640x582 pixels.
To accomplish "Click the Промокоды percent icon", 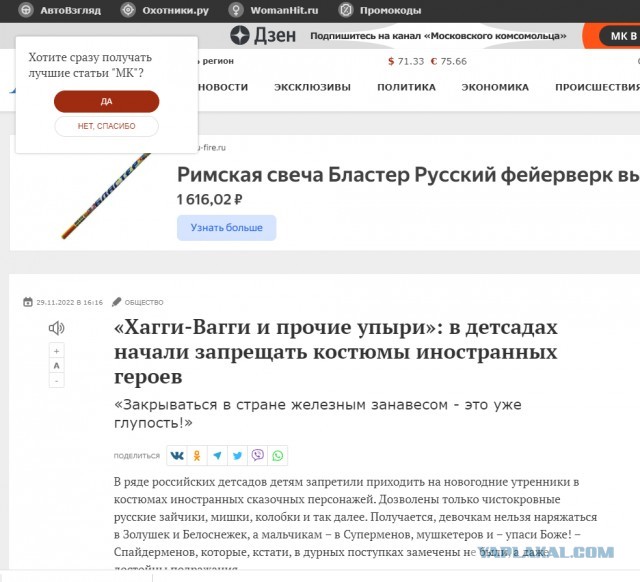I will pyautogui.click(x=345, y=10).
